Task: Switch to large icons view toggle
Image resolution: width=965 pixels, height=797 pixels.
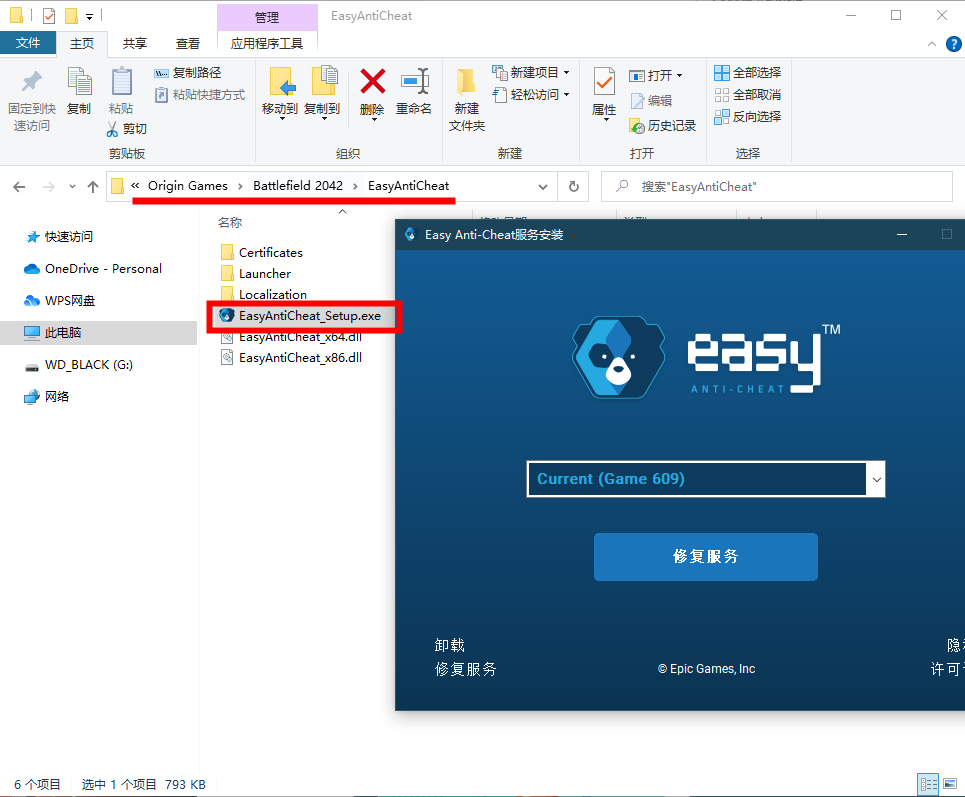Action: tap(949, 784)
